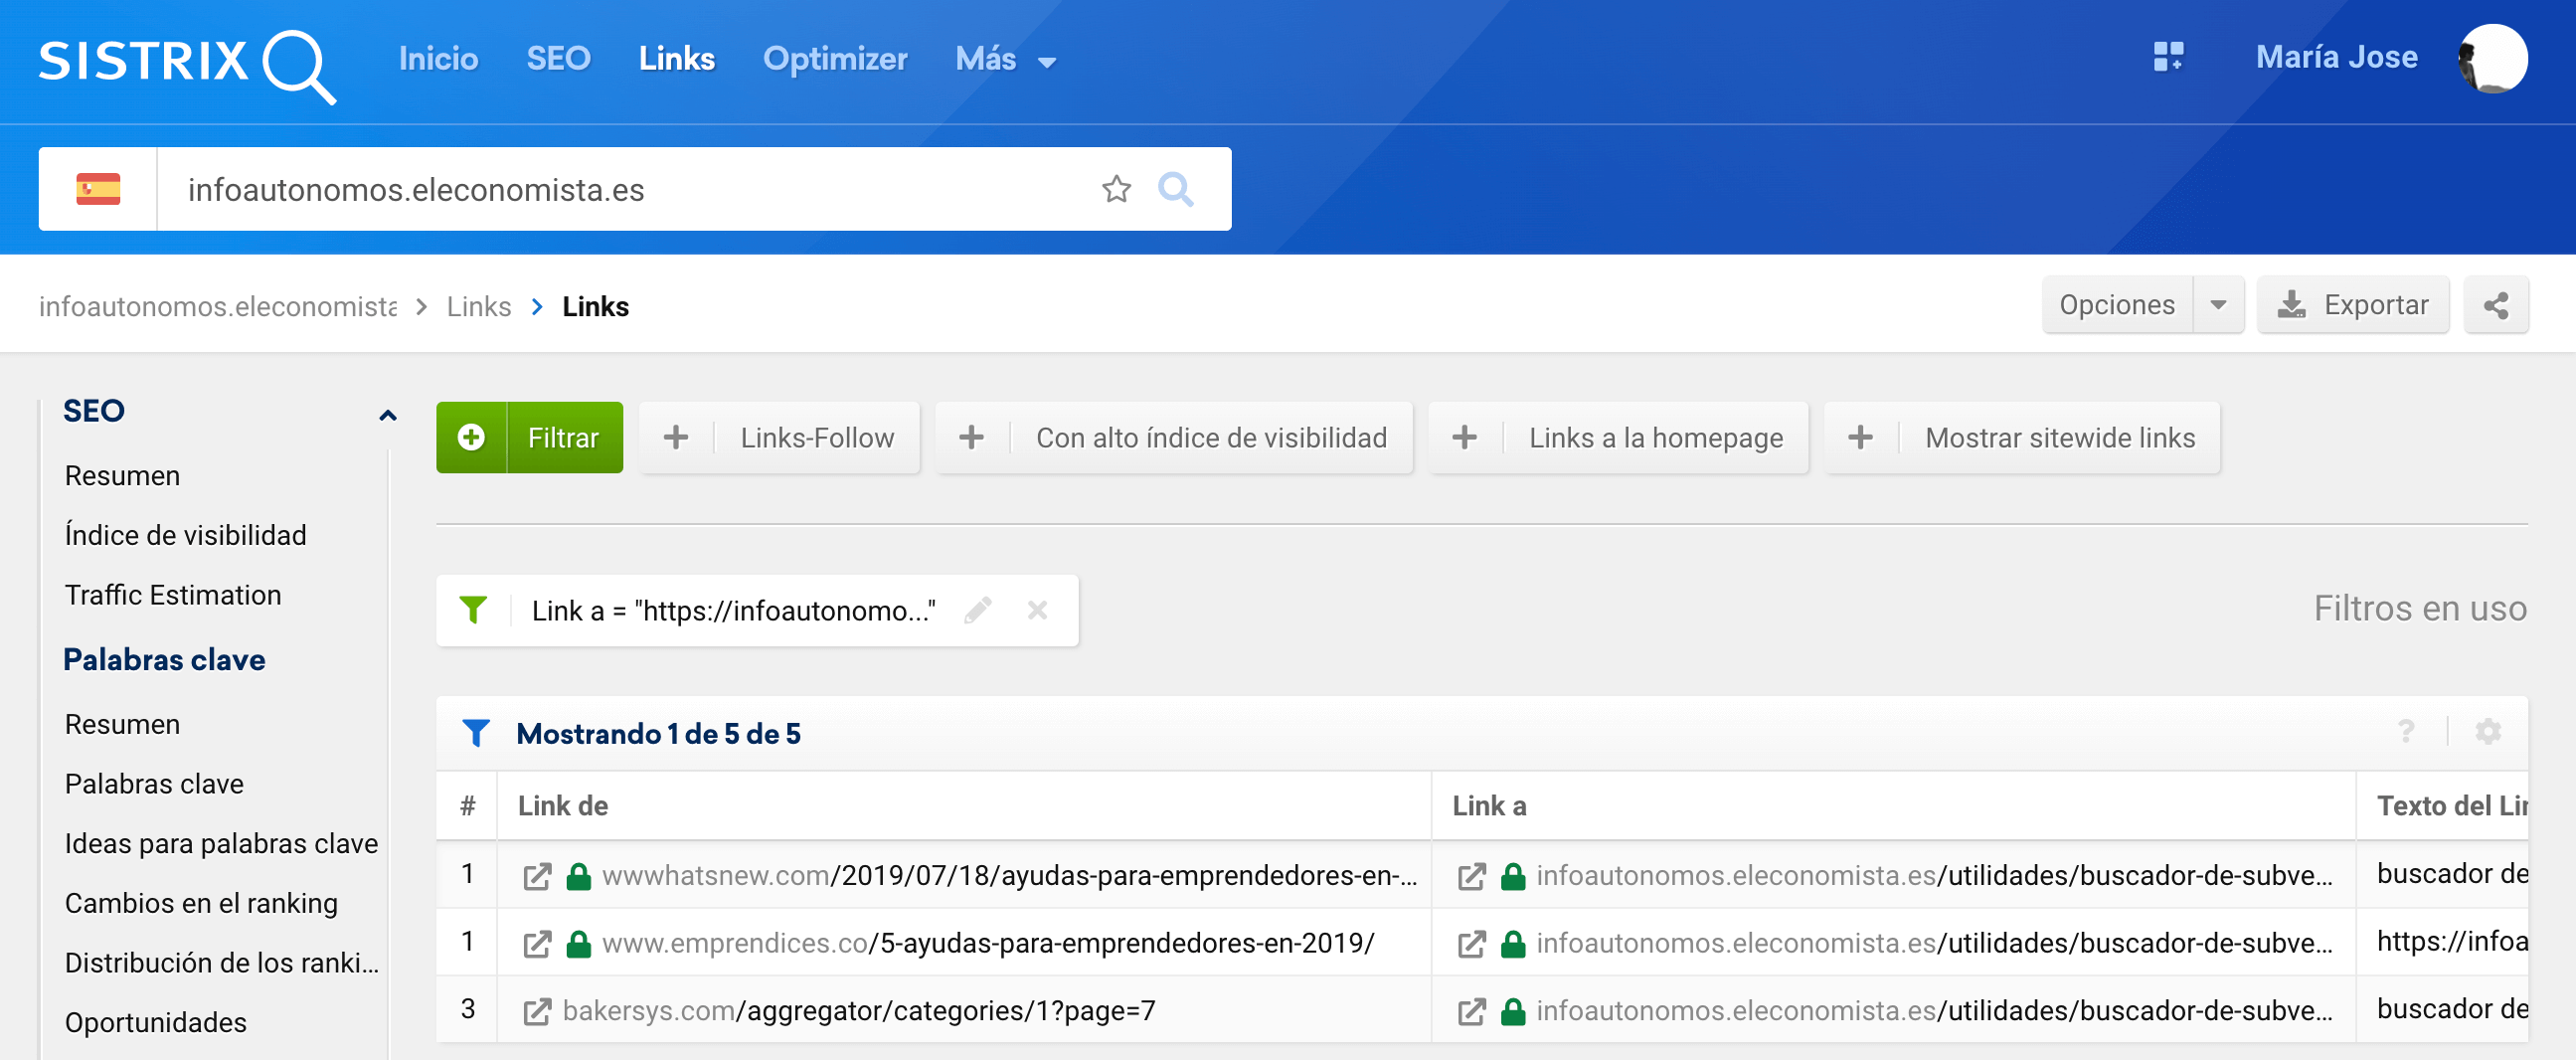This screenshot has width=2576, height=1060.
Task: Open the dashboard grid icon in header
Action: (2167, 57)
